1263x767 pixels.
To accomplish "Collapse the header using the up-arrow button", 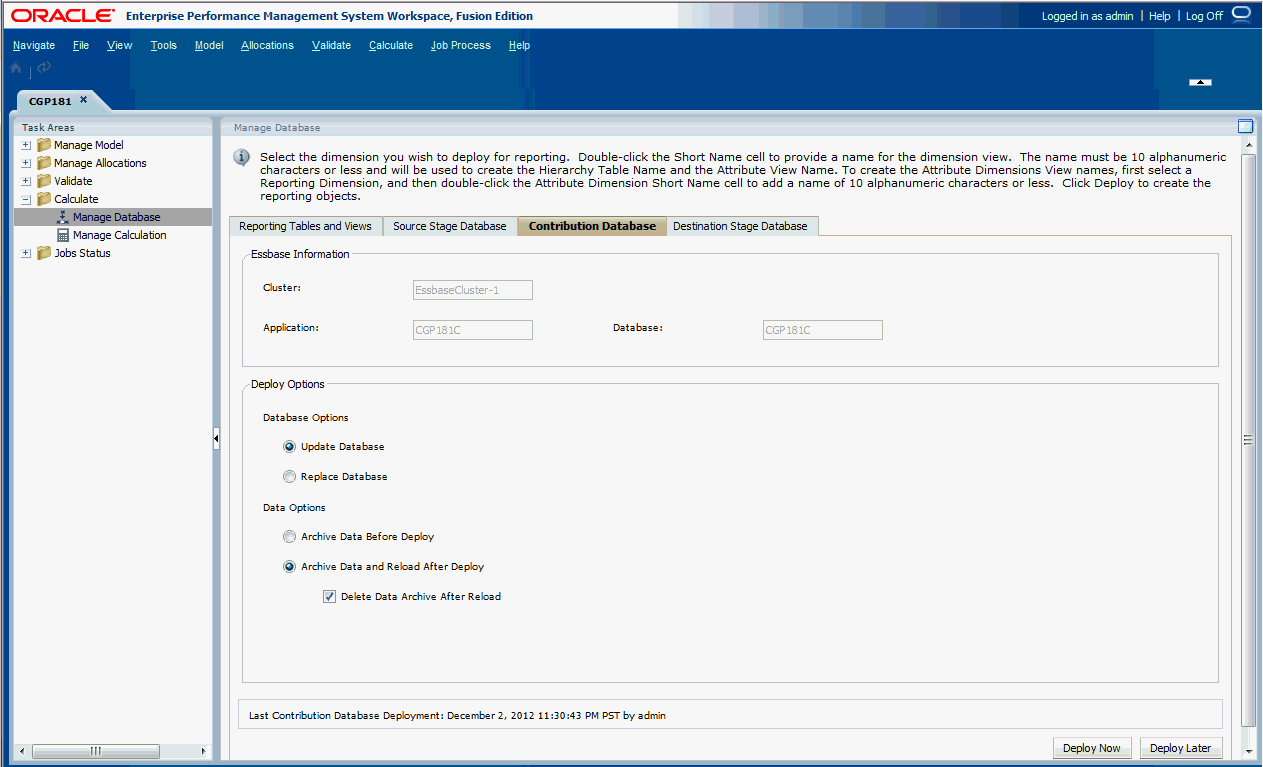I will coord(1200,82).
